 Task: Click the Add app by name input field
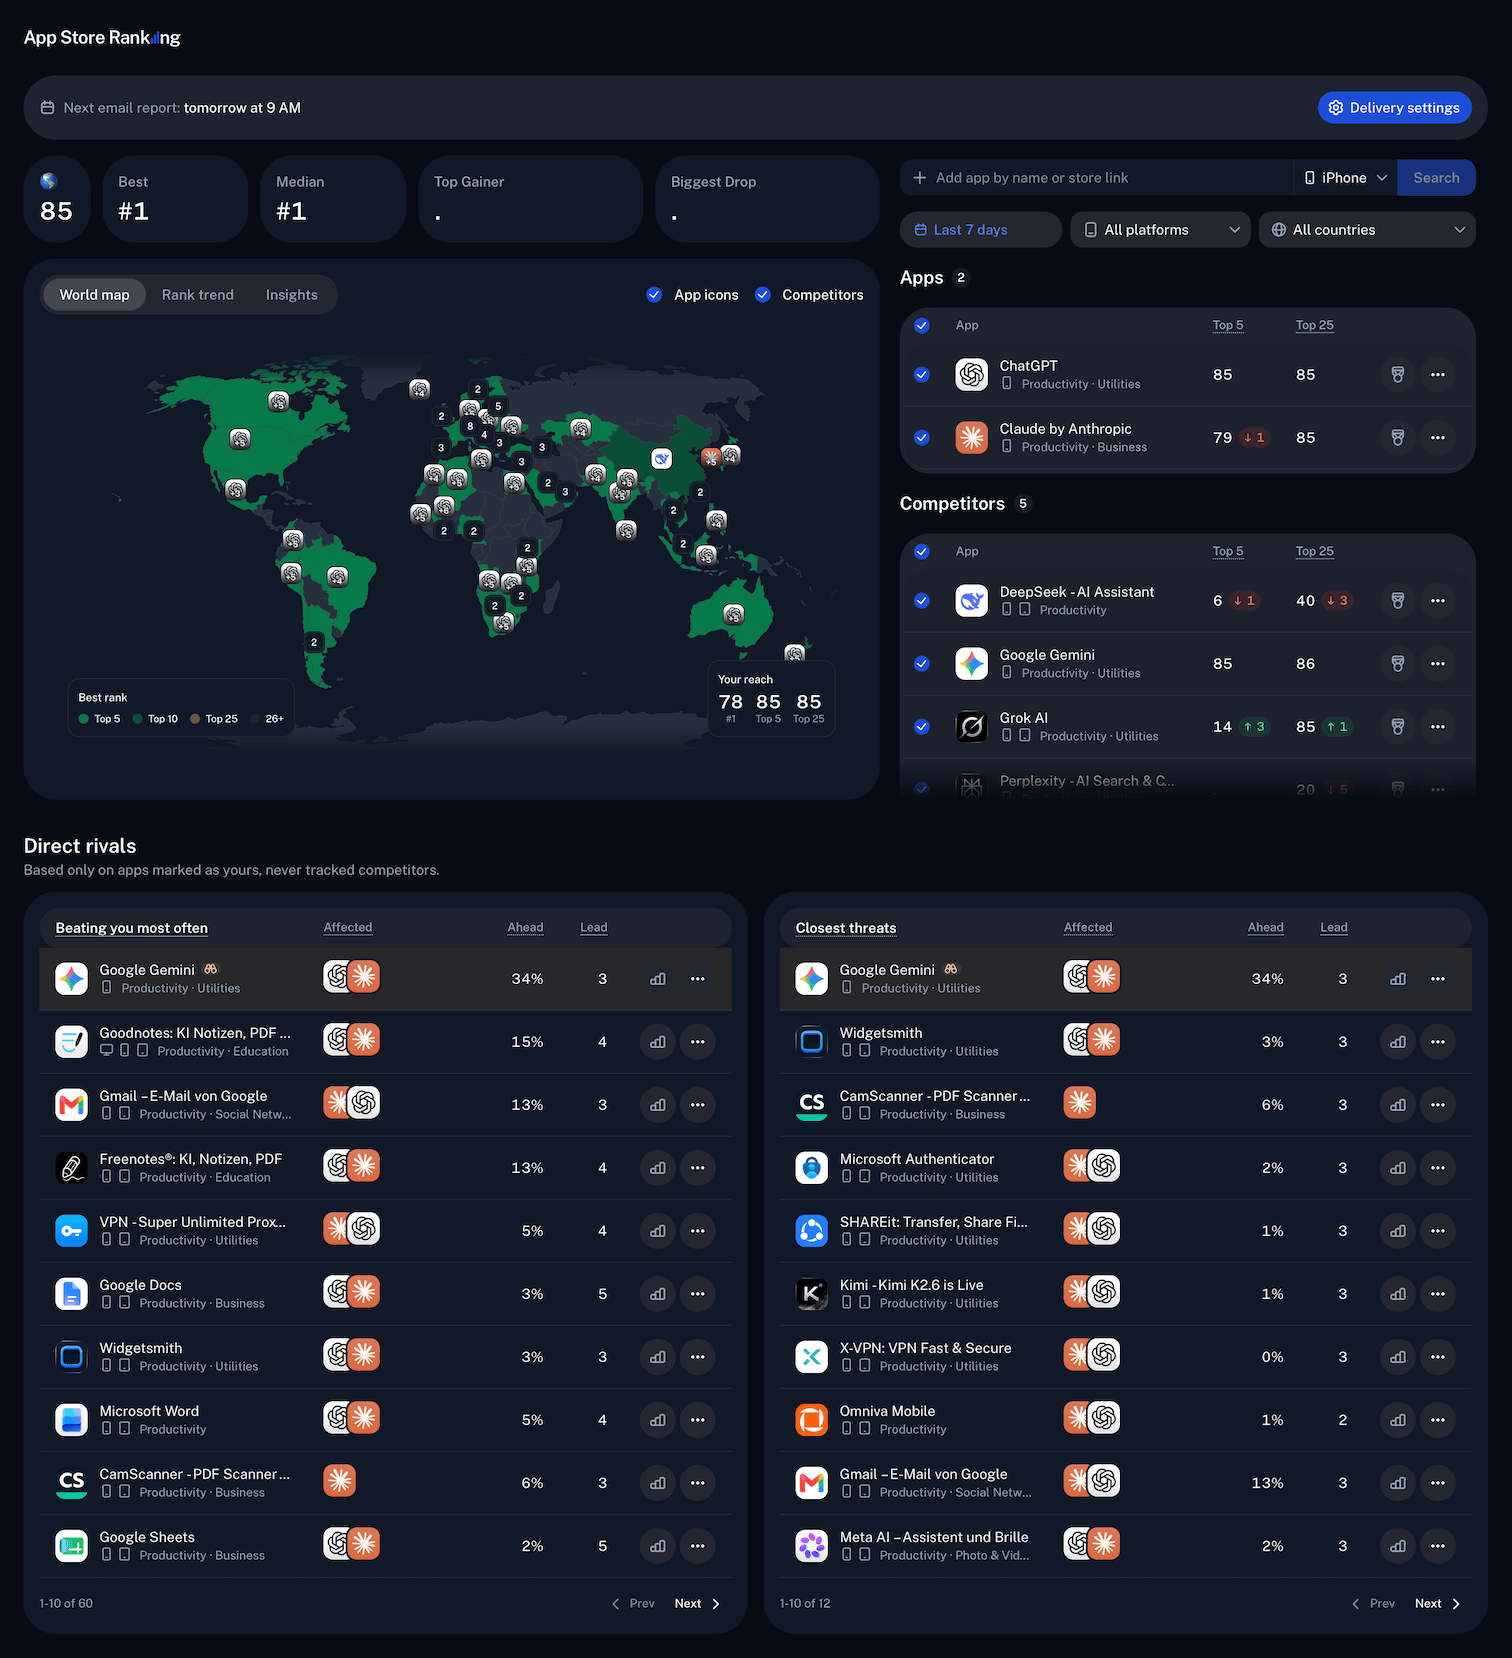[x=1096, y=178]
